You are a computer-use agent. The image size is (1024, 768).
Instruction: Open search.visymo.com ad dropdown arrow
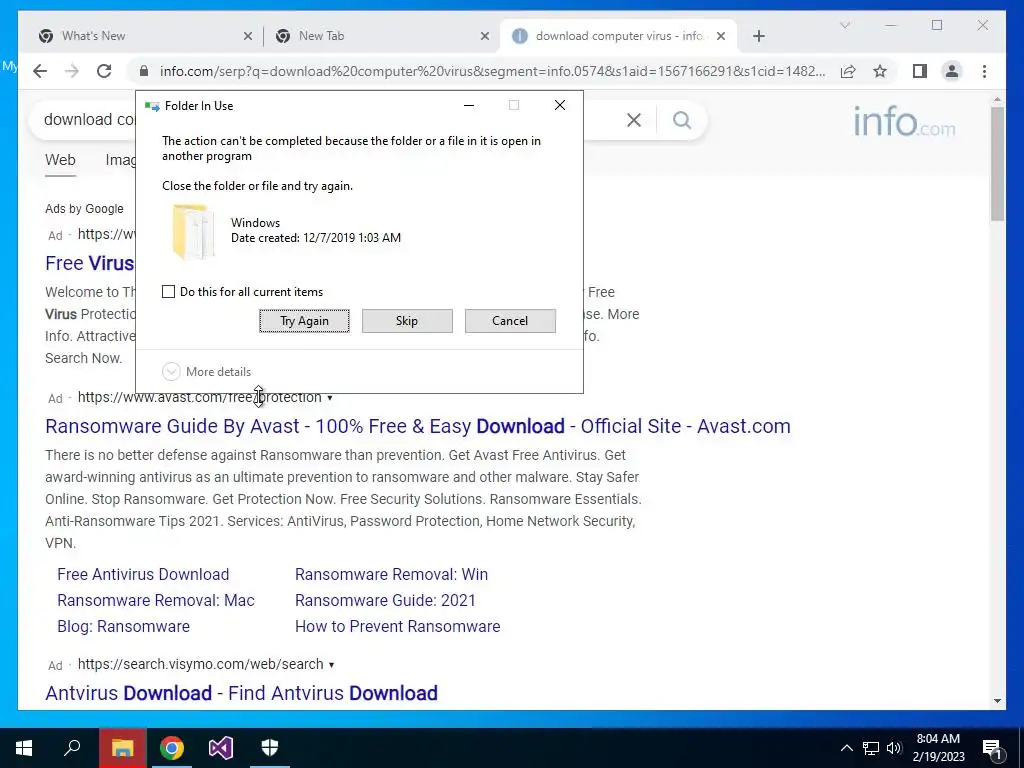(331, 665)
